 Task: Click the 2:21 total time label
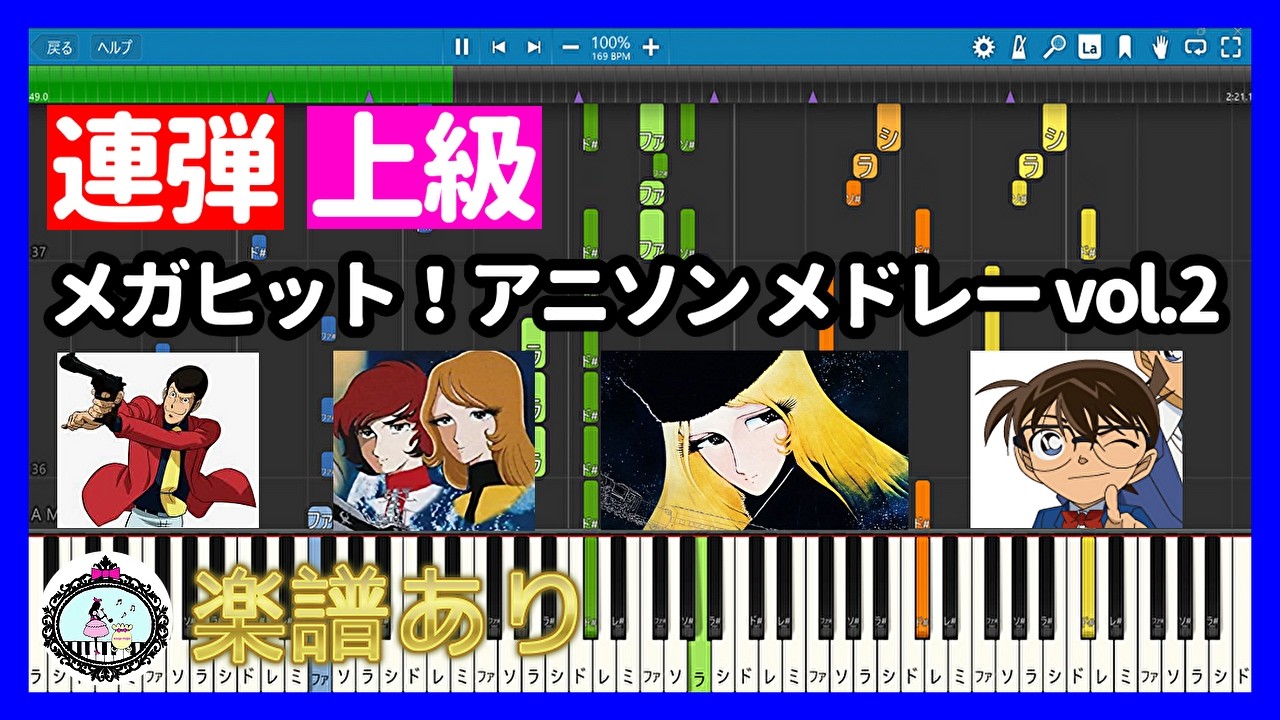[1238, 98]
